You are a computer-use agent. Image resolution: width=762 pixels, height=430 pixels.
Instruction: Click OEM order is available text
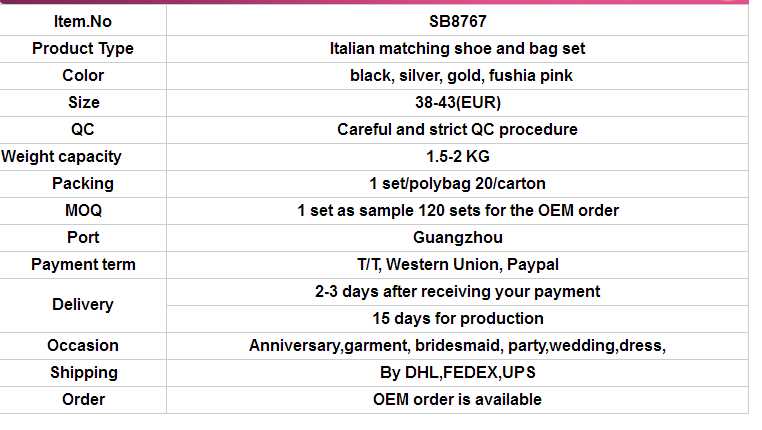tap(457, 399)
